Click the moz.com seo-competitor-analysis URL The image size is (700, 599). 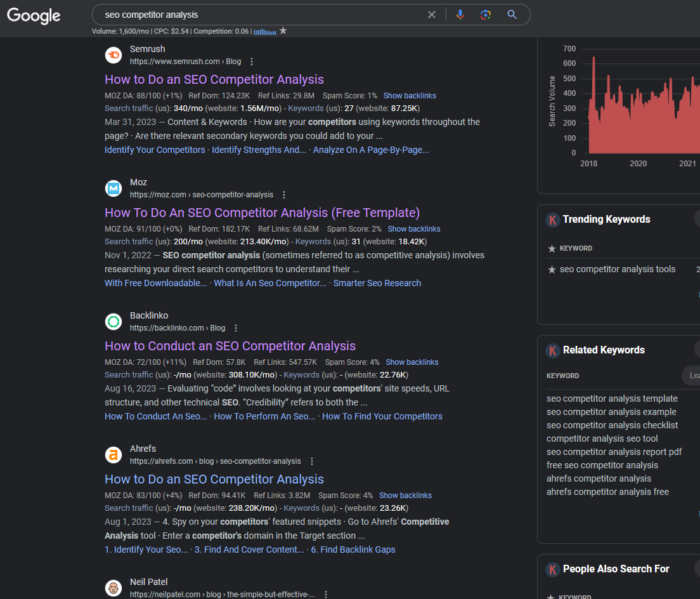(x=201, y=195)
